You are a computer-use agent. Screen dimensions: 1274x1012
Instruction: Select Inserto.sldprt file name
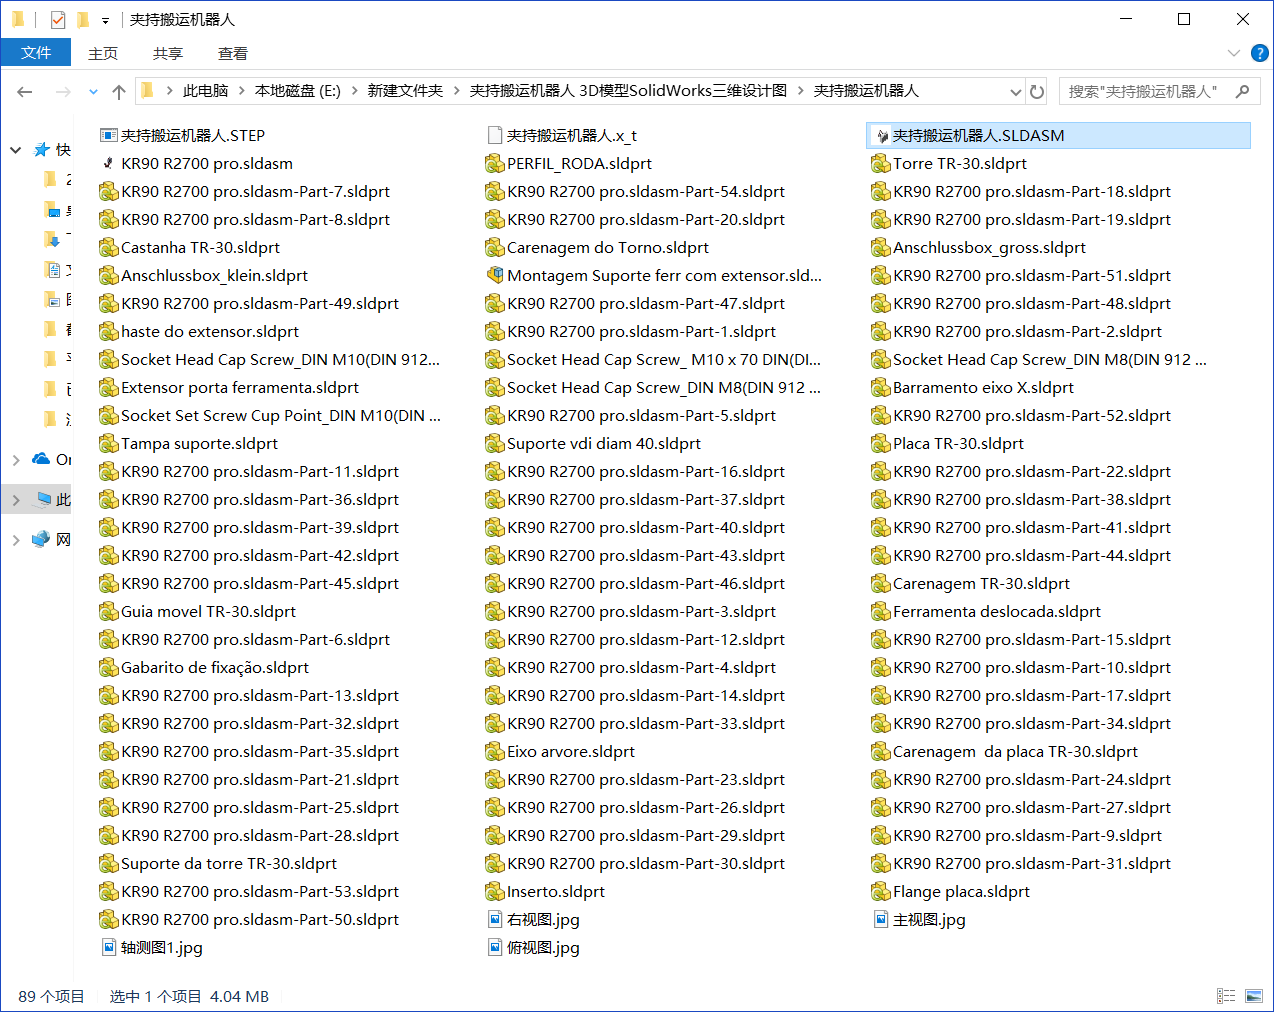point(556,892)
